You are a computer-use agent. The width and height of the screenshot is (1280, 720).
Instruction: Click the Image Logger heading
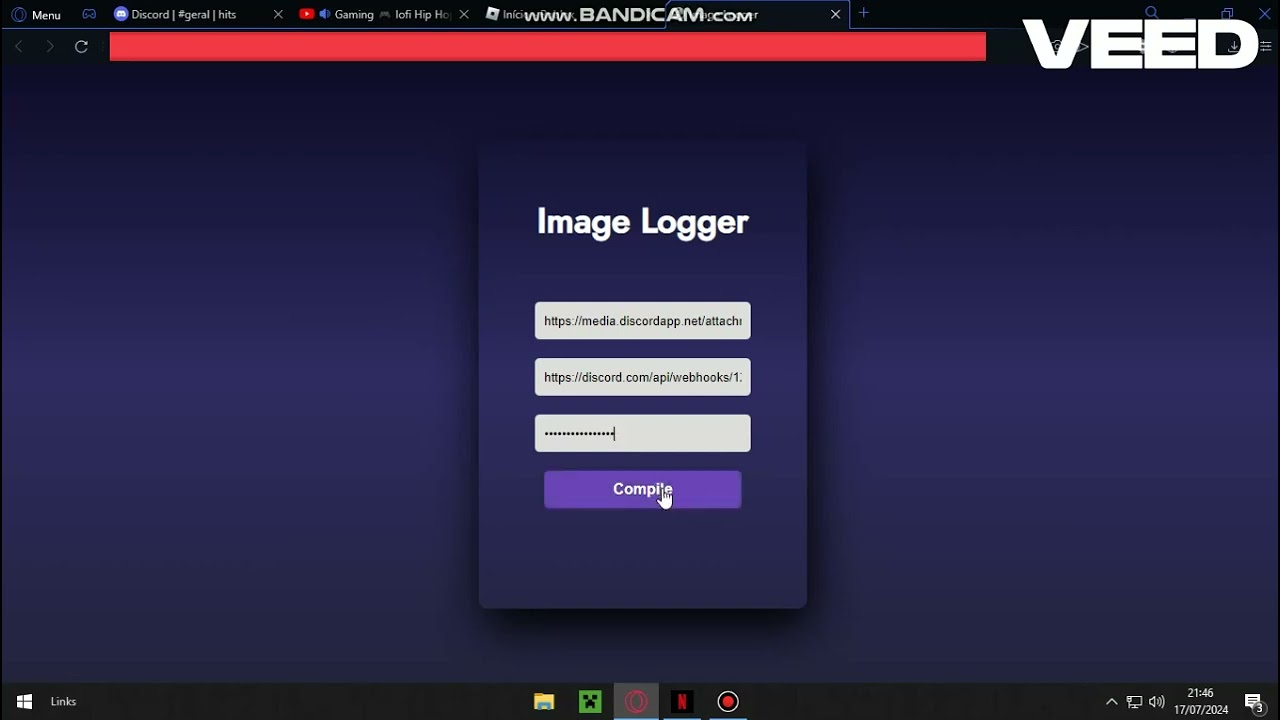click(x=642, y=222)
